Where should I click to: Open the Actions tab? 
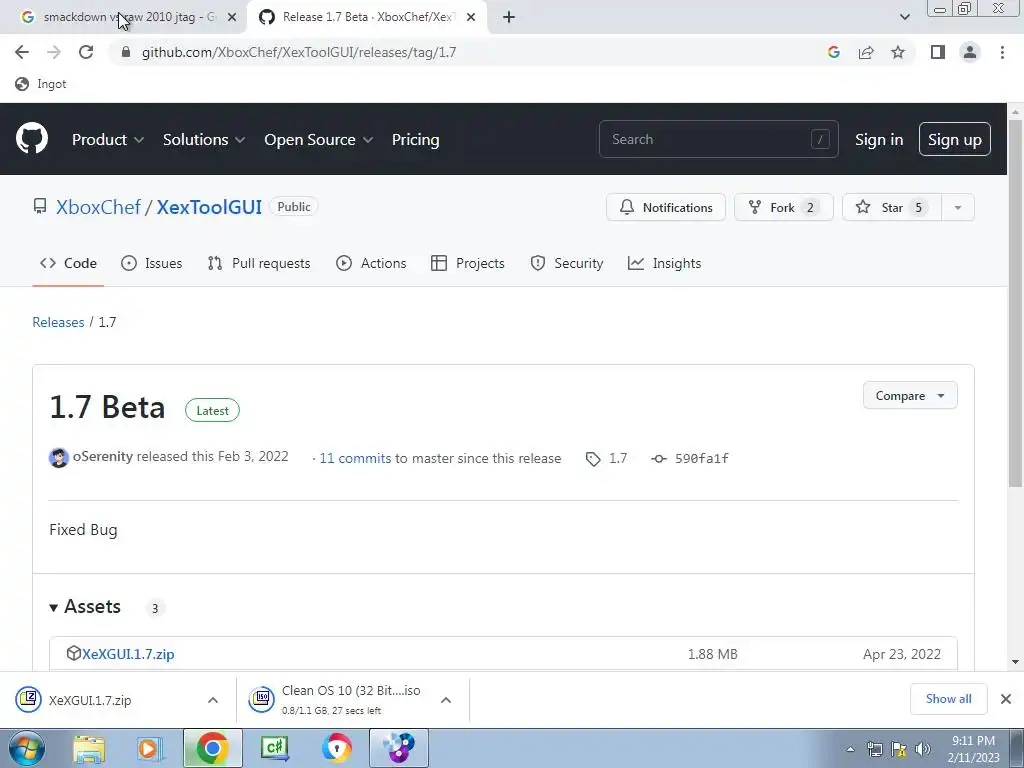[x=371, y=263]
